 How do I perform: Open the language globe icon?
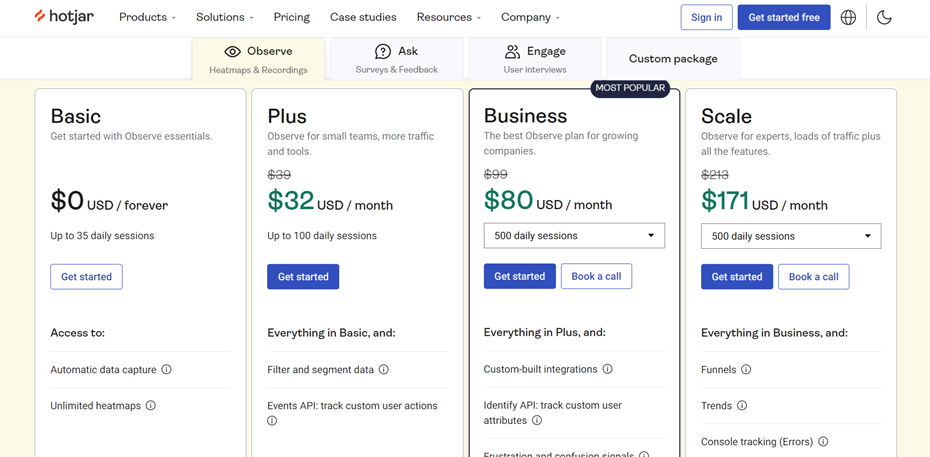pos(848,18)
